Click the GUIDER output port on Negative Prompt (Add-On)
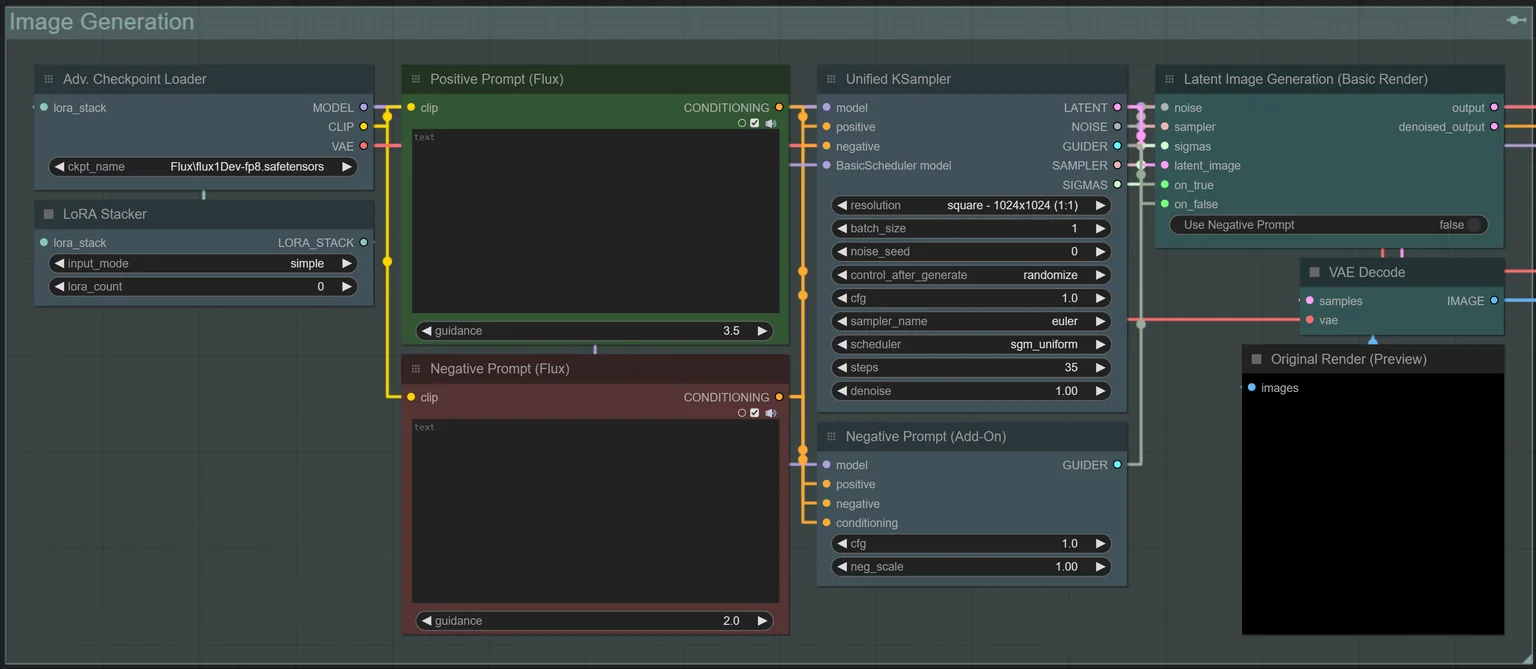This screenshot has height=669, width=1536. pos(1117,465)
